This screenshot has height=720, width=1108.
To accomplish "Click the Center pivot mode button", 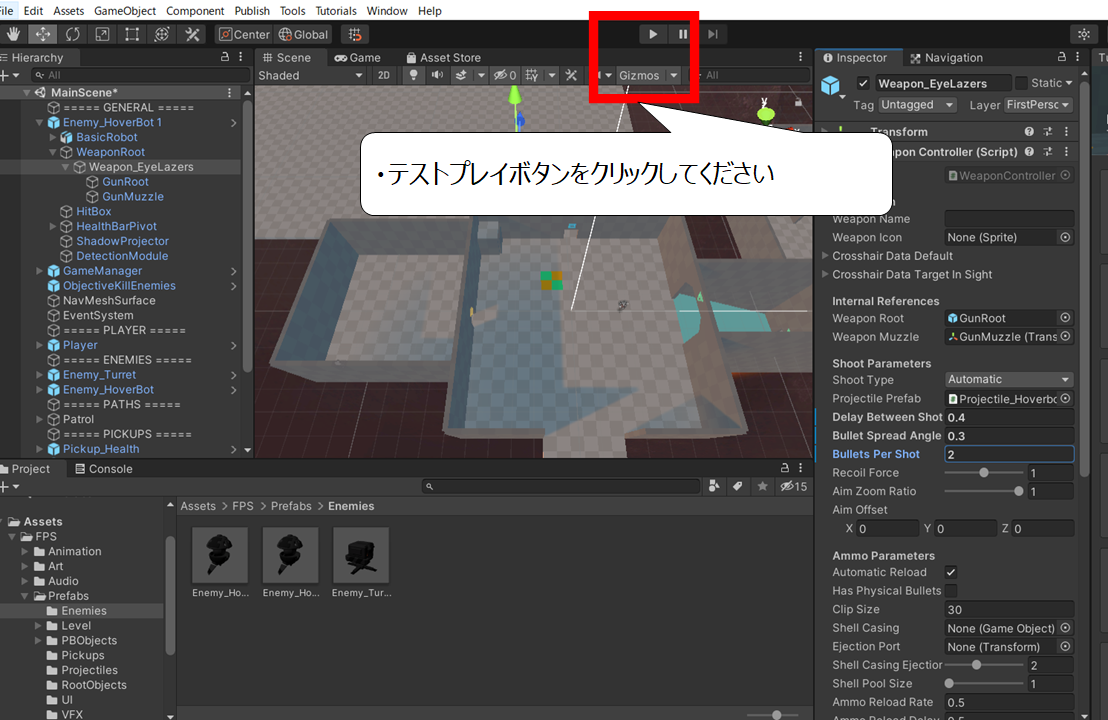I will click(x=244, y=34).
